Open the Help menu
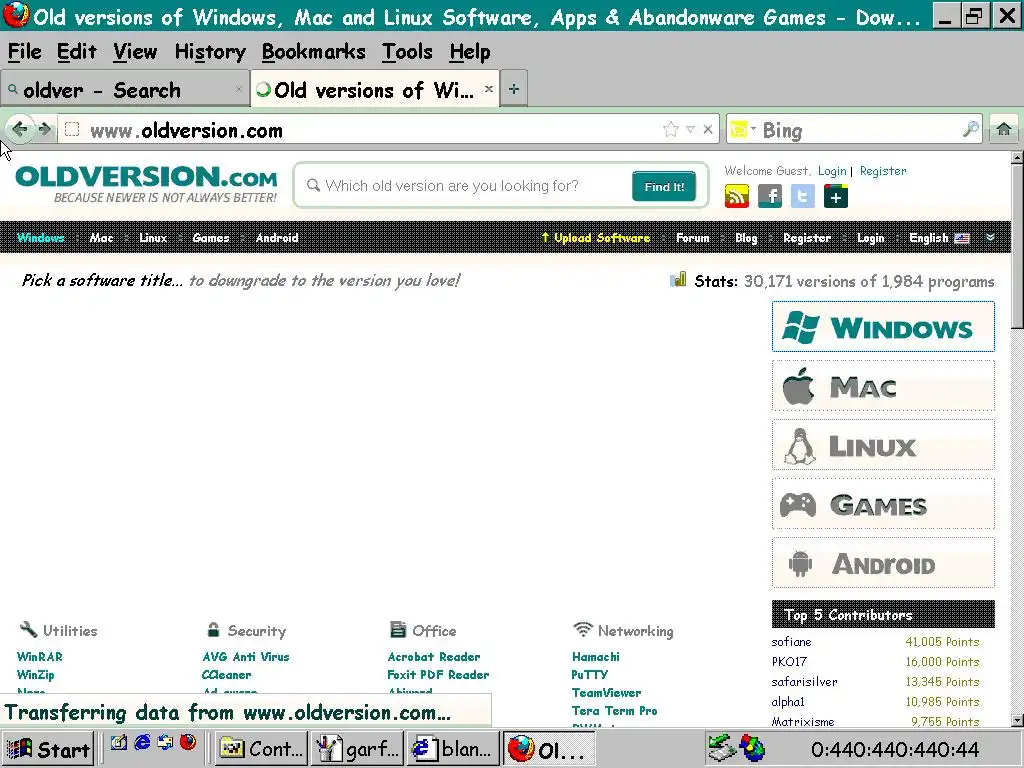This screenshot has width=1024, height=768. click(470, 51)
